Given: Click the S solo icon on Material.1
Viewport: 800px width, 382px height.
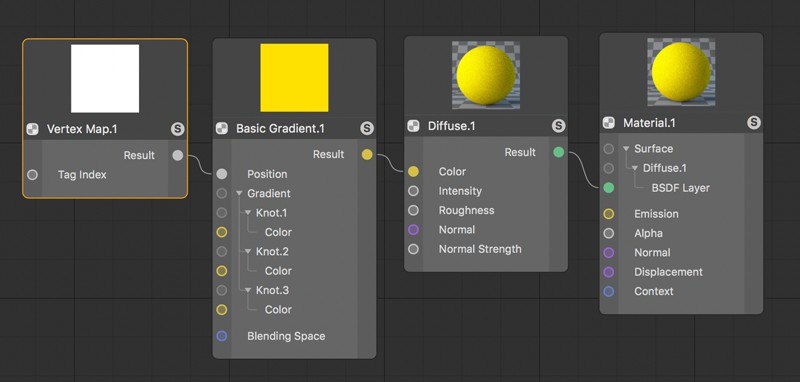Looking at the screenshot, I should [x=754, y=122].
